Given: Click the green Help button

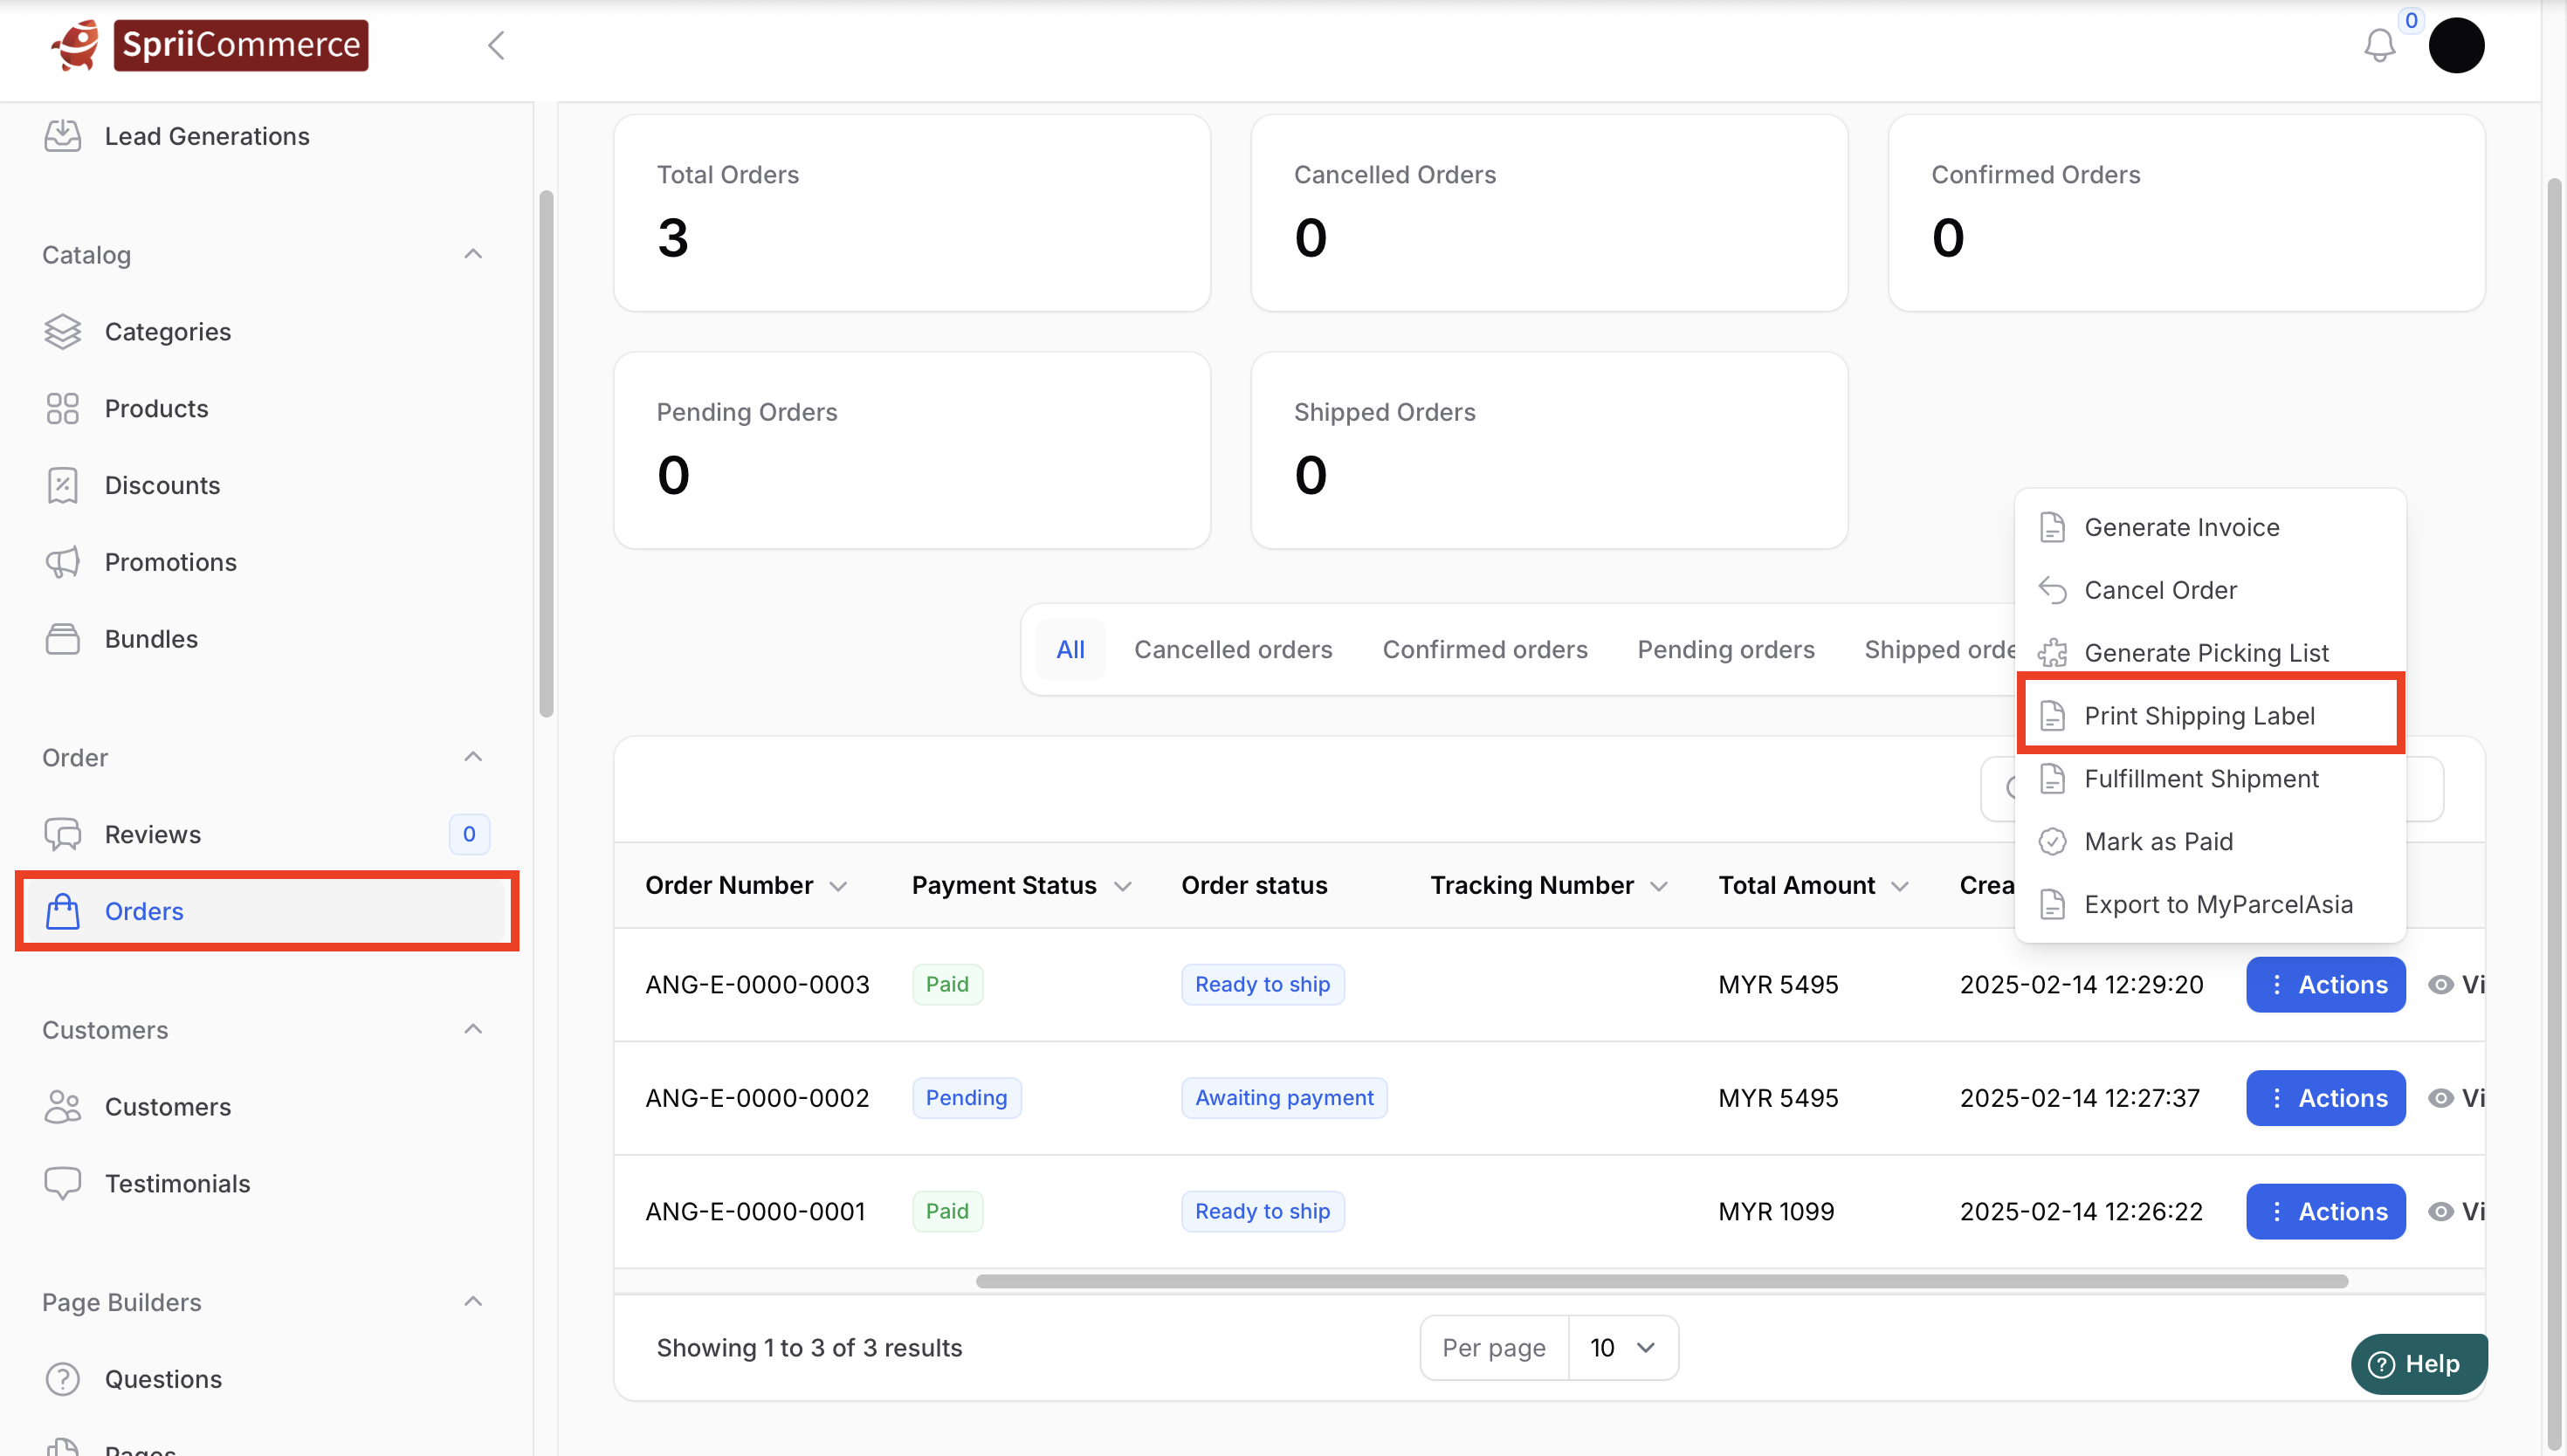Looking at the screenshot, I should pos(2417,1364).
